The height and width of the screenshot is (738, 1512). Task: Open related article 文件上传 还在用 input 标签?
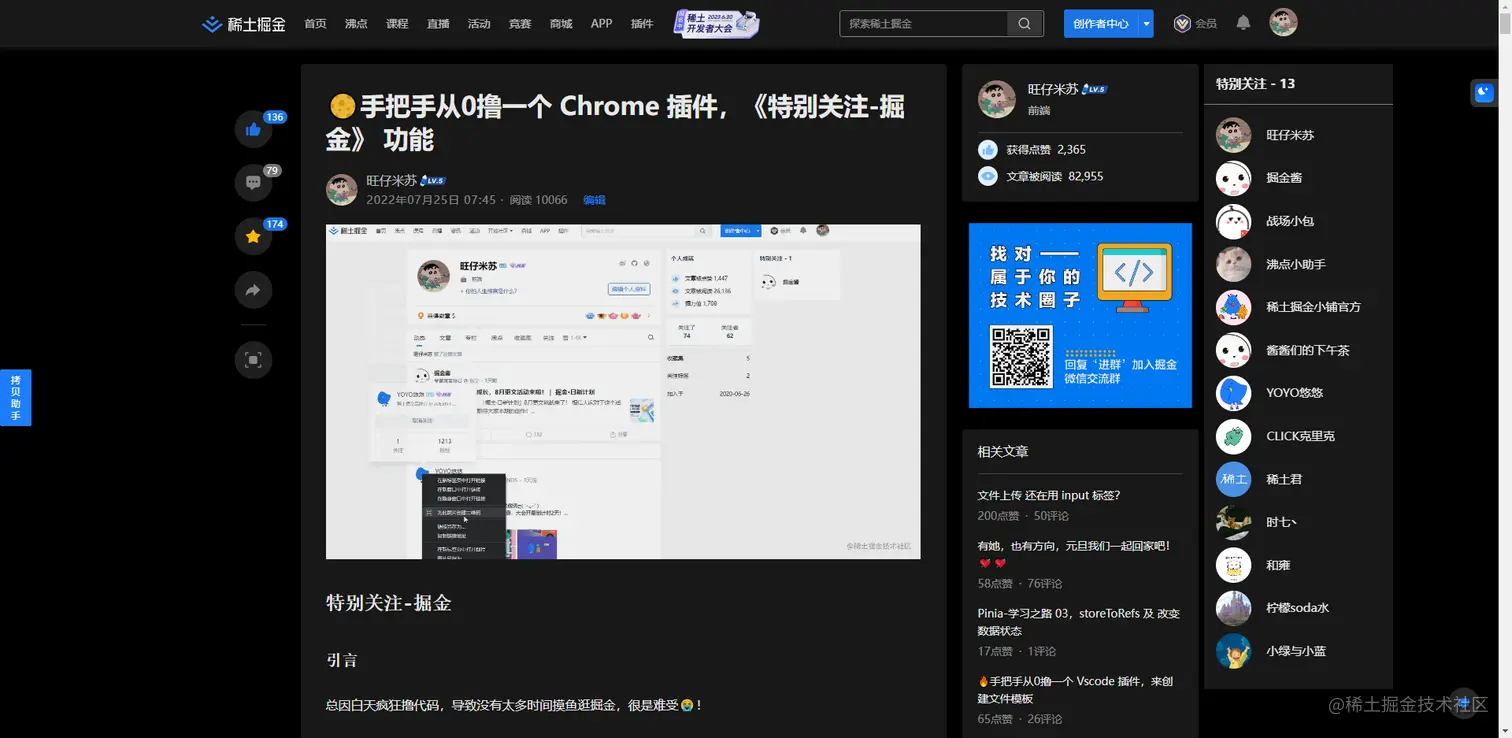coord(1048,495)
